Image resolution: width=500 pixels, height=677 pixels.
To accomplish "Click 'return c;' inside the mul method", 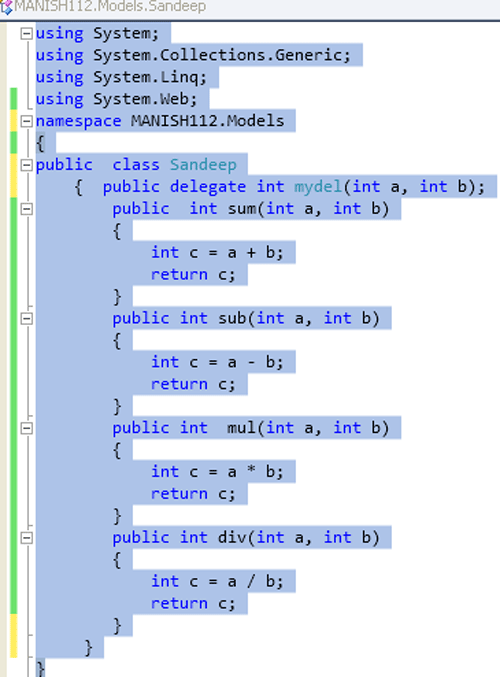I will click(193, 494).
